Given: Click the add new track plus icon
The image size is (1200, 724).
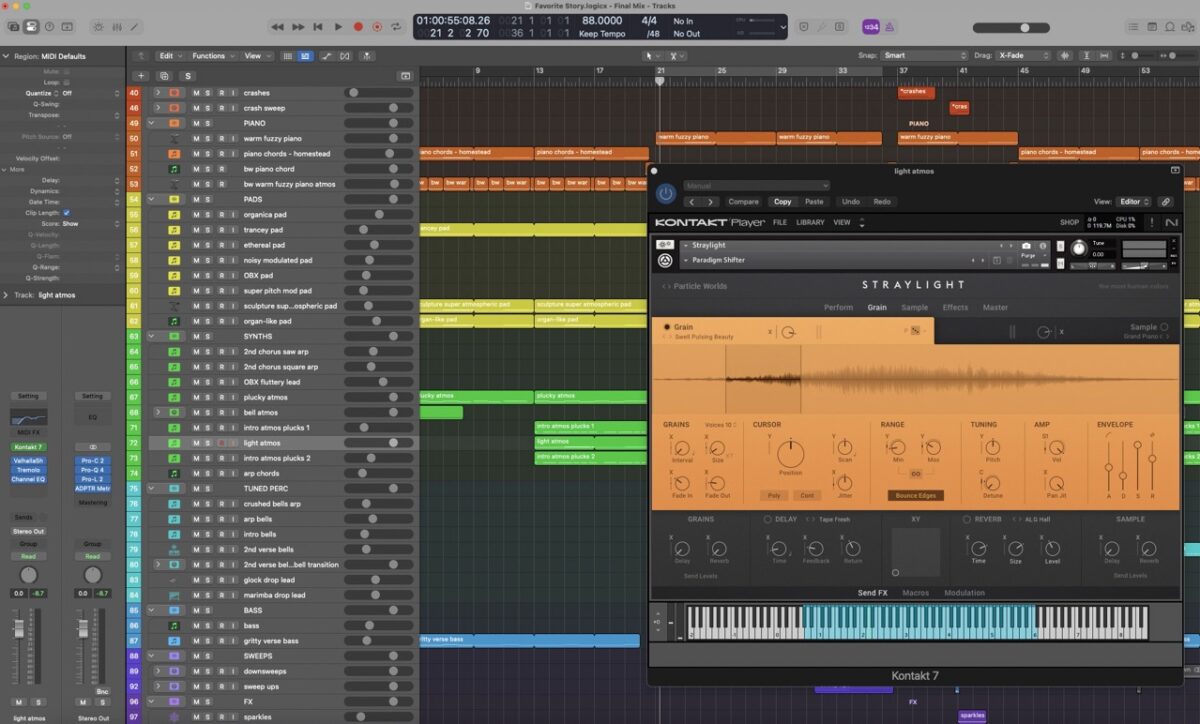Looking at the screenshot, I should click(x=140, y=76).
